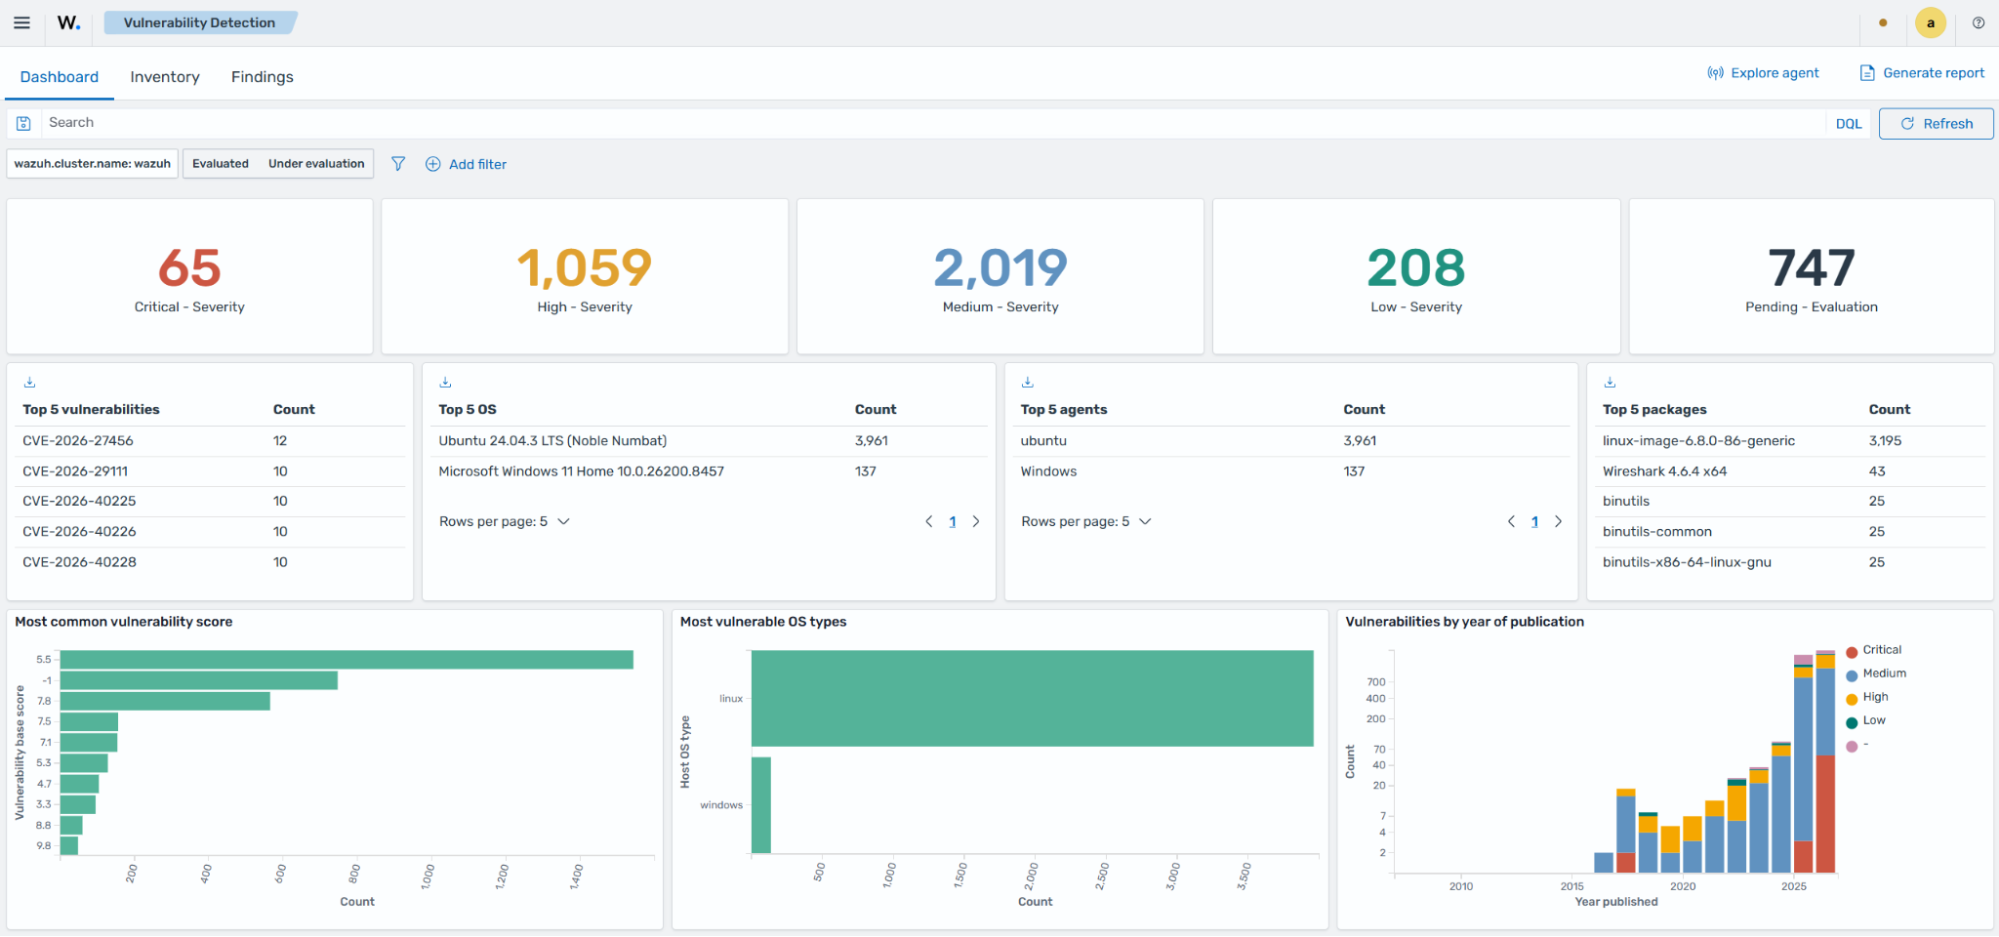Toggle Critical series in chart legend

coord(1874,650)
